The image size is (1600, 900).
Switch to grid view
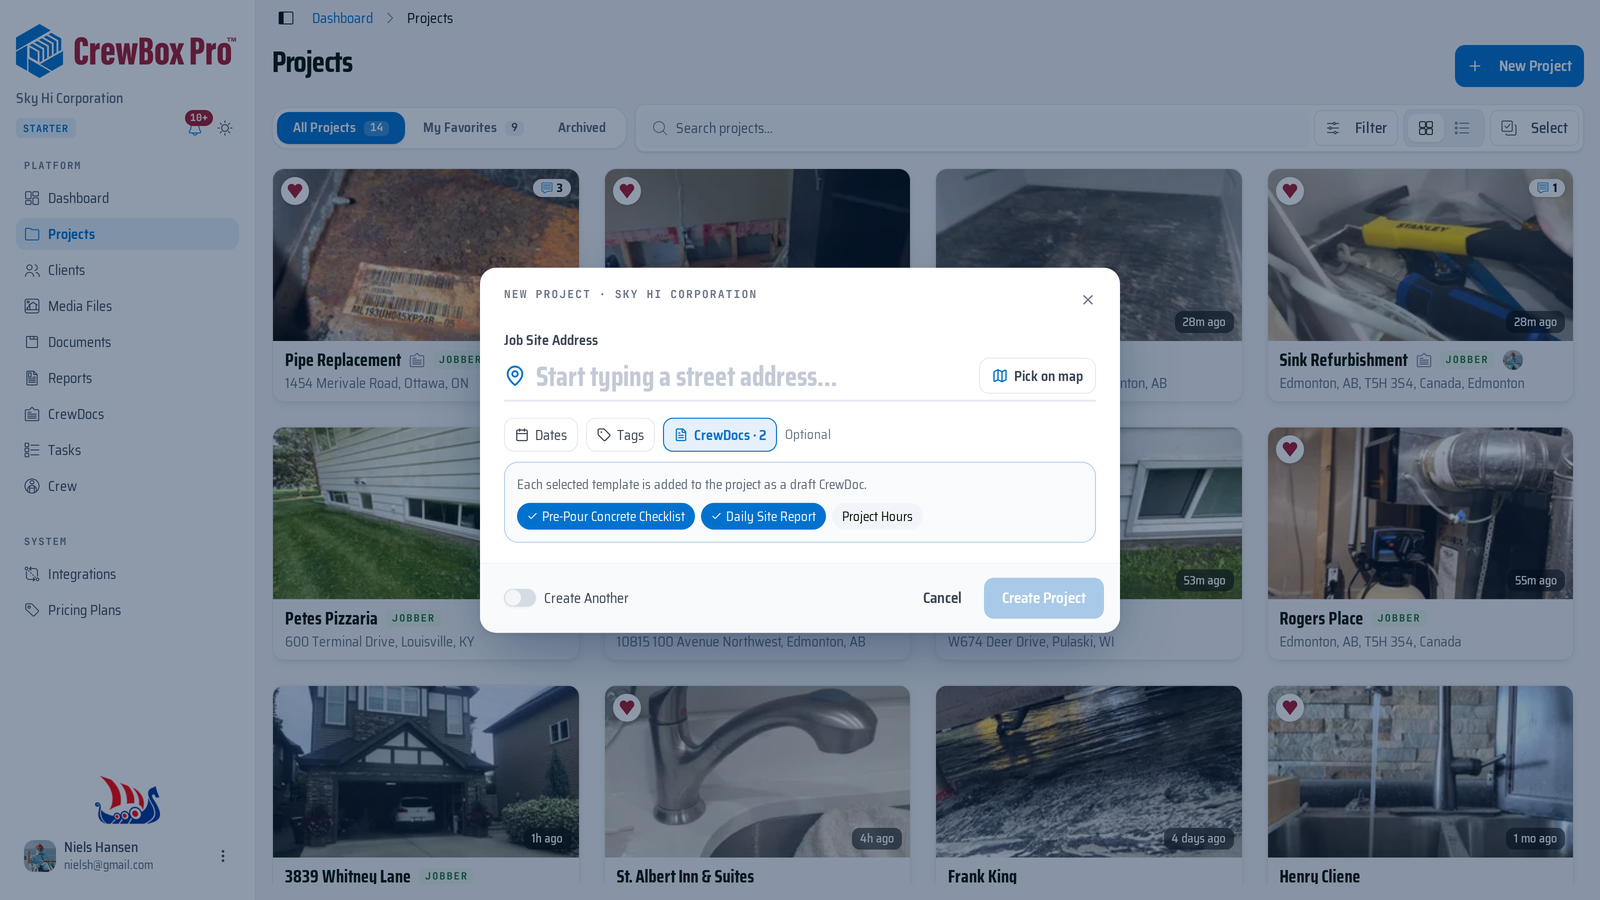(x=1426, y=128)
